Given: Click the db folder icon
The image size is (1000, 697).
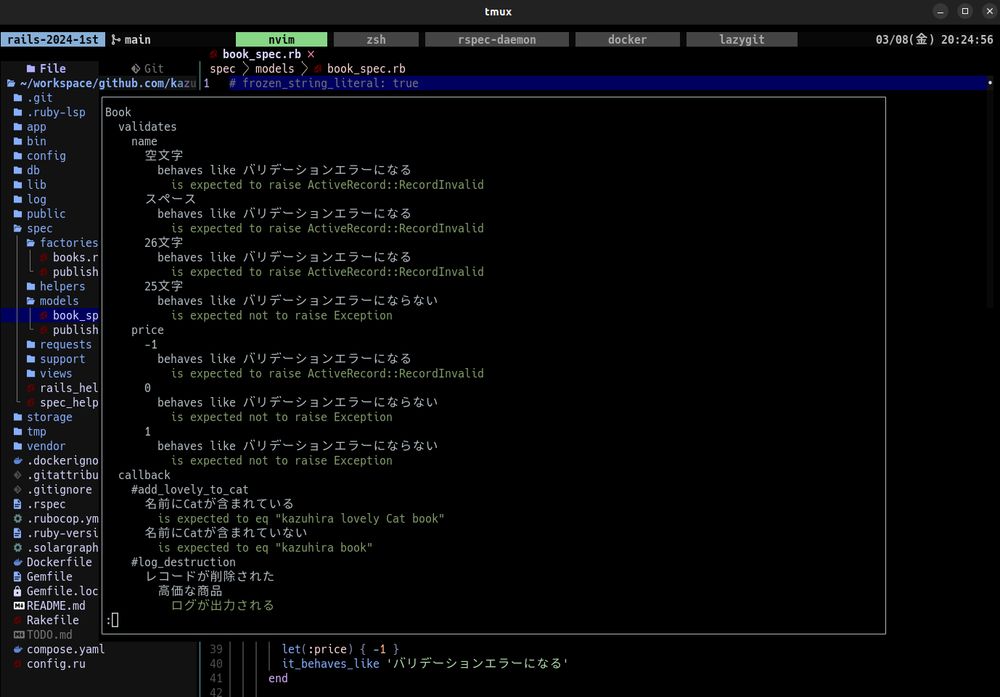Looking at the screenshot, I should [x=18, y=170].
